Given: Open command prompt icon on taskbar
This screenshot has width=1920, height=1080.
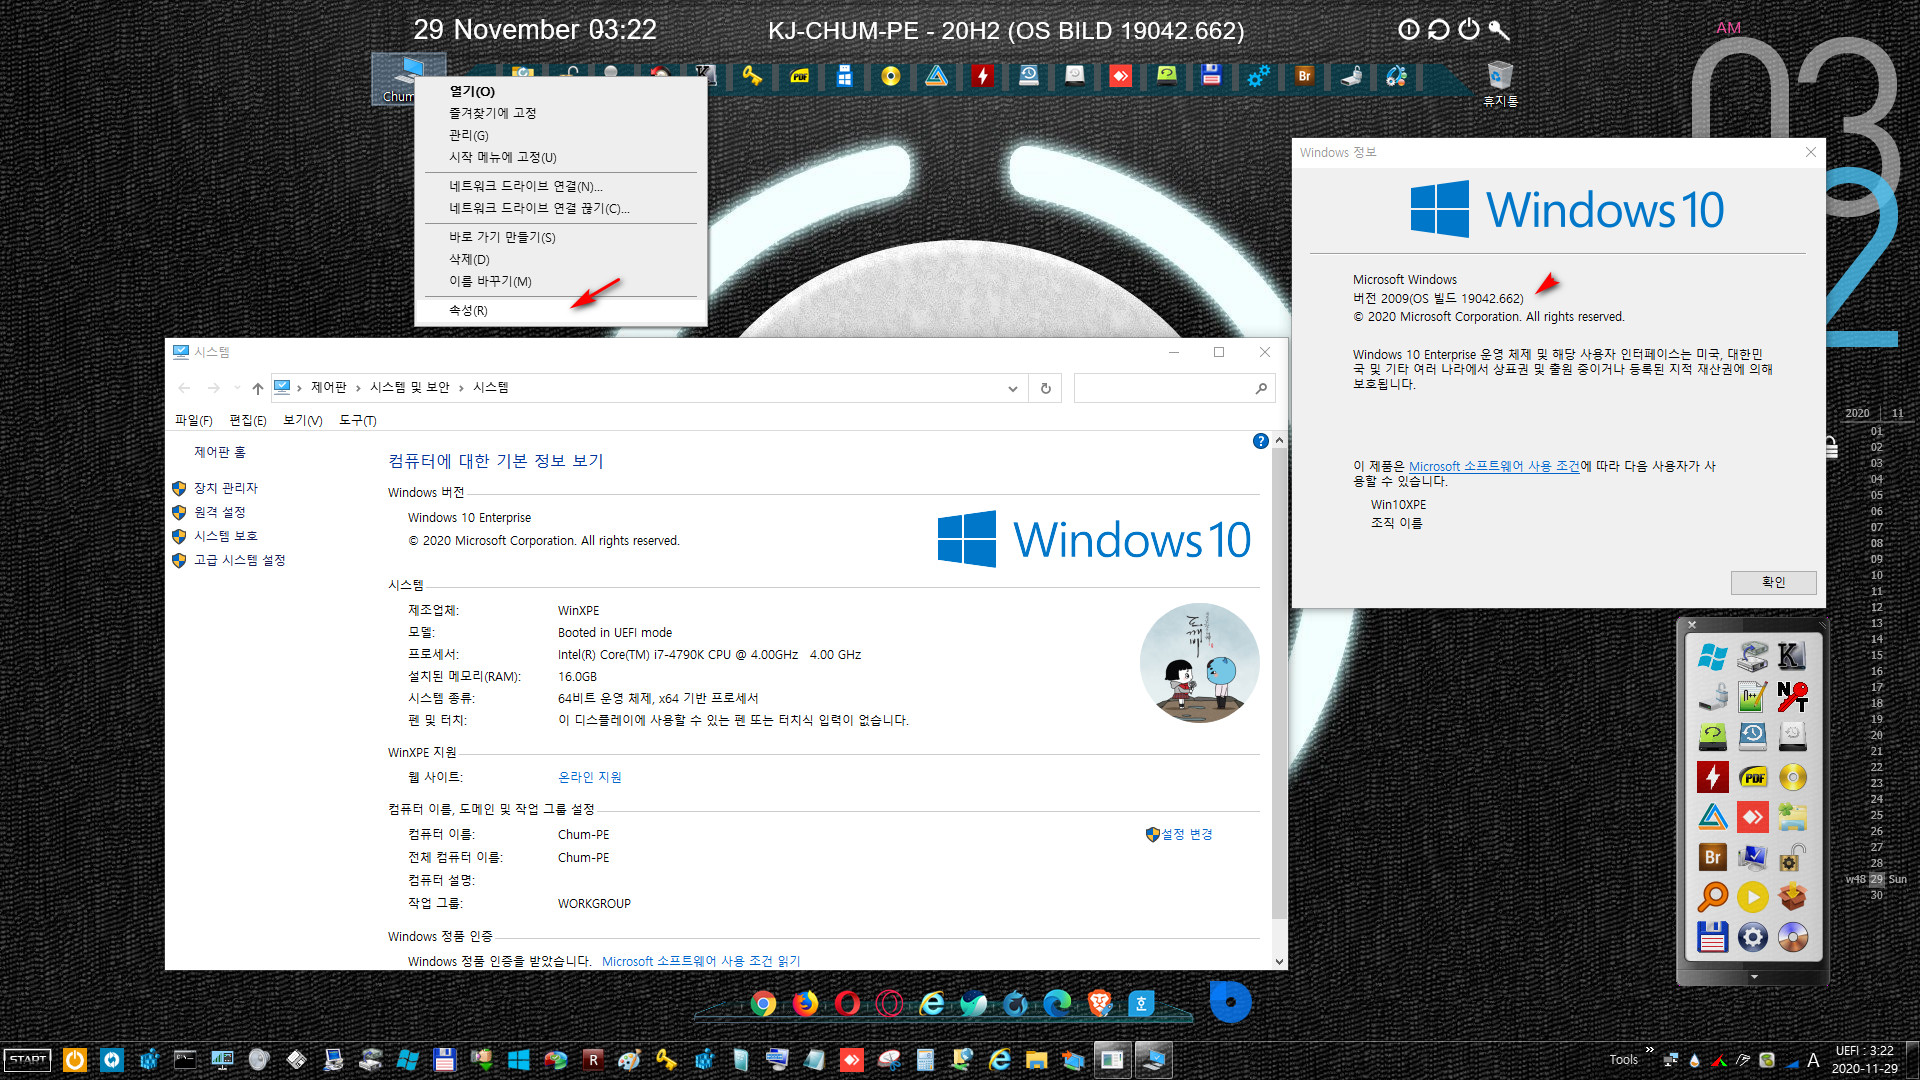Looking at the screenshot, I should point(185,1060).
